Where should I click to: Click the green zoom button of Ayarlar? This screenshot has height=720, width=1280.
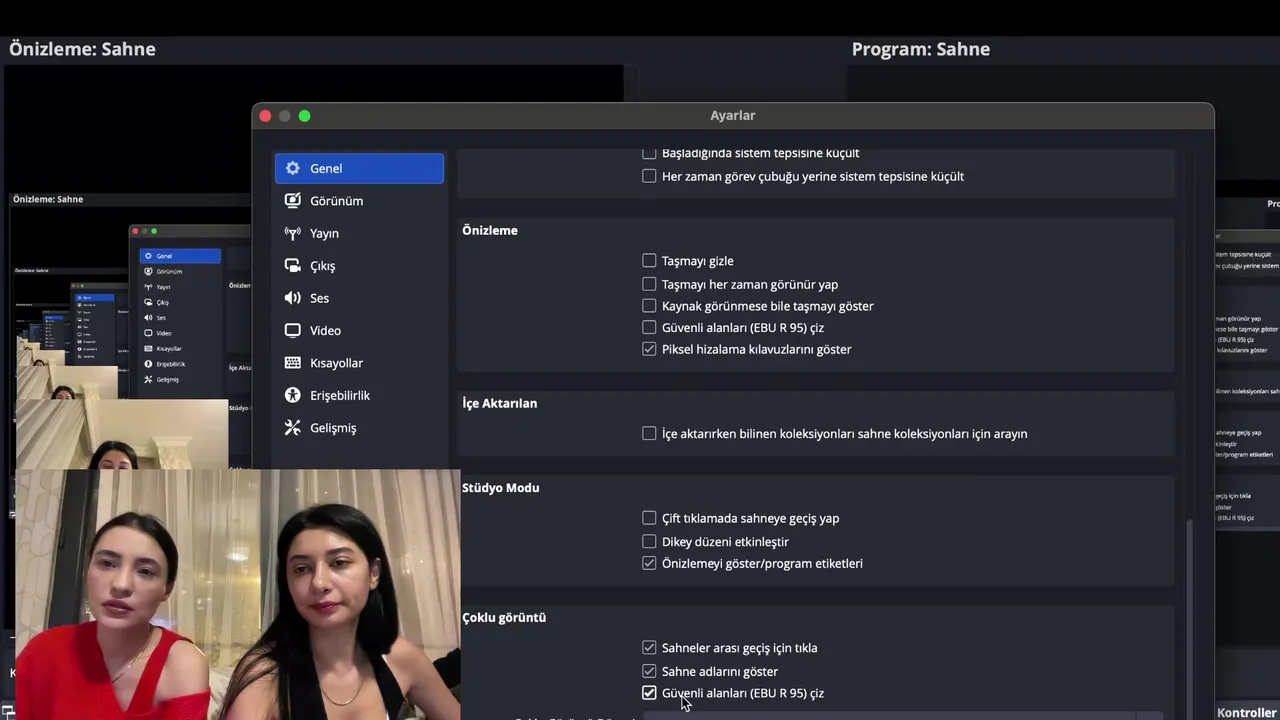point(305,116)
